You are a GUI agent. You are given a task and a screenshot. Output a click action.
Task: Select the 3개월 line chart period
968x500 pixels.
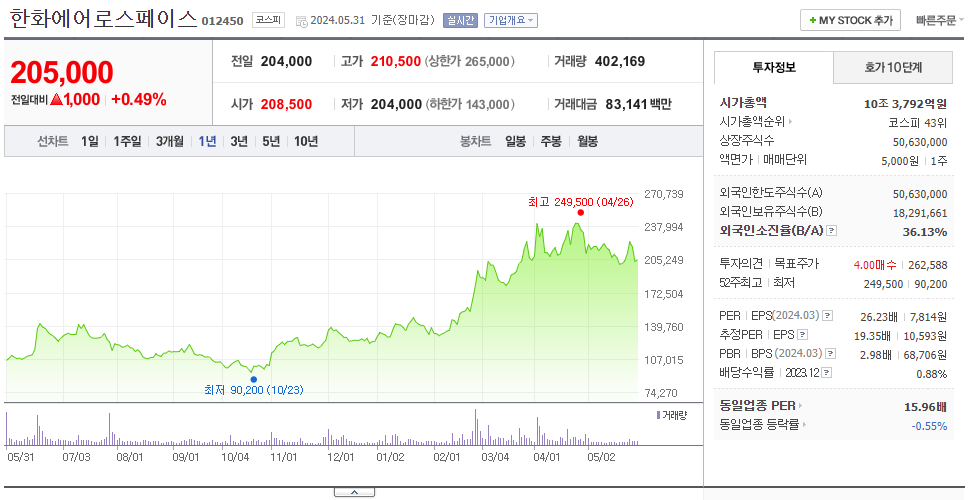coord(169,141)
